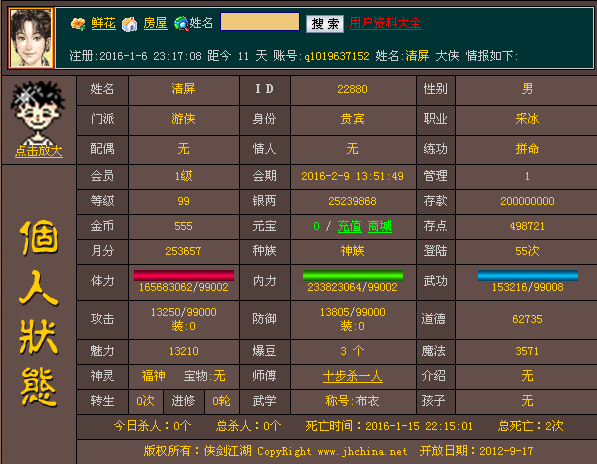
Task: Click the 爆豆 value 3 个
Action: coord(352,351)
